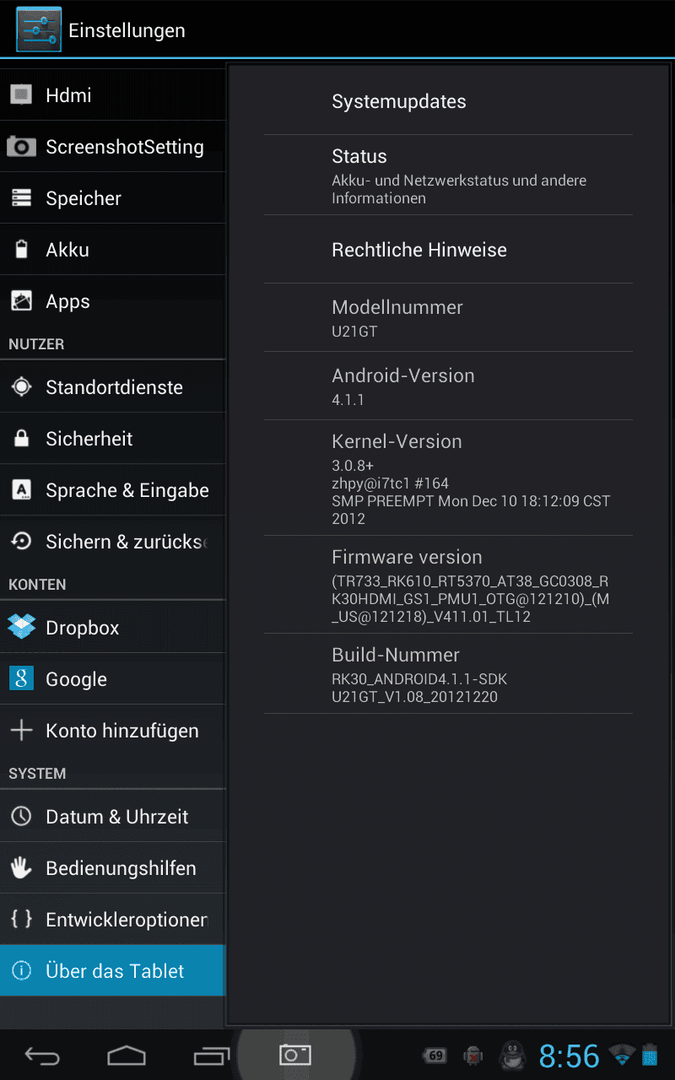Open Rechtliche Hinweise
The image size is (675, 1080).
[448, 249]
